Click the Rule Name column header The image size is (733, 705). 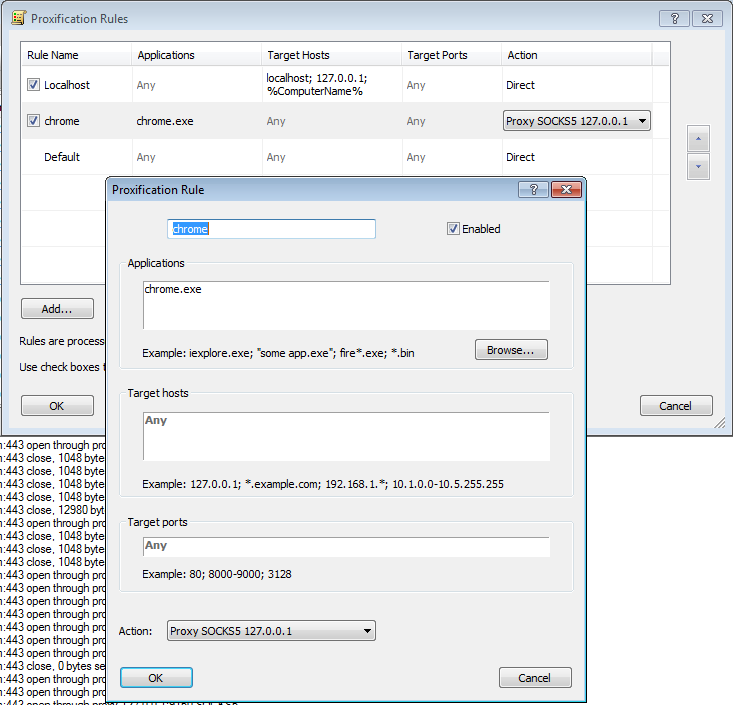tap(52, 55)
